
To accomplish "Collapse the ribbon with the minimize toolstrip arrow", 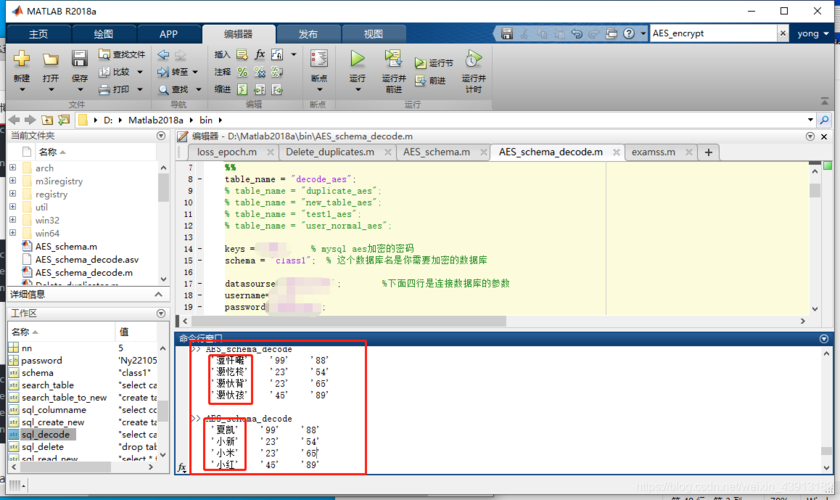I will pos(824,101).
